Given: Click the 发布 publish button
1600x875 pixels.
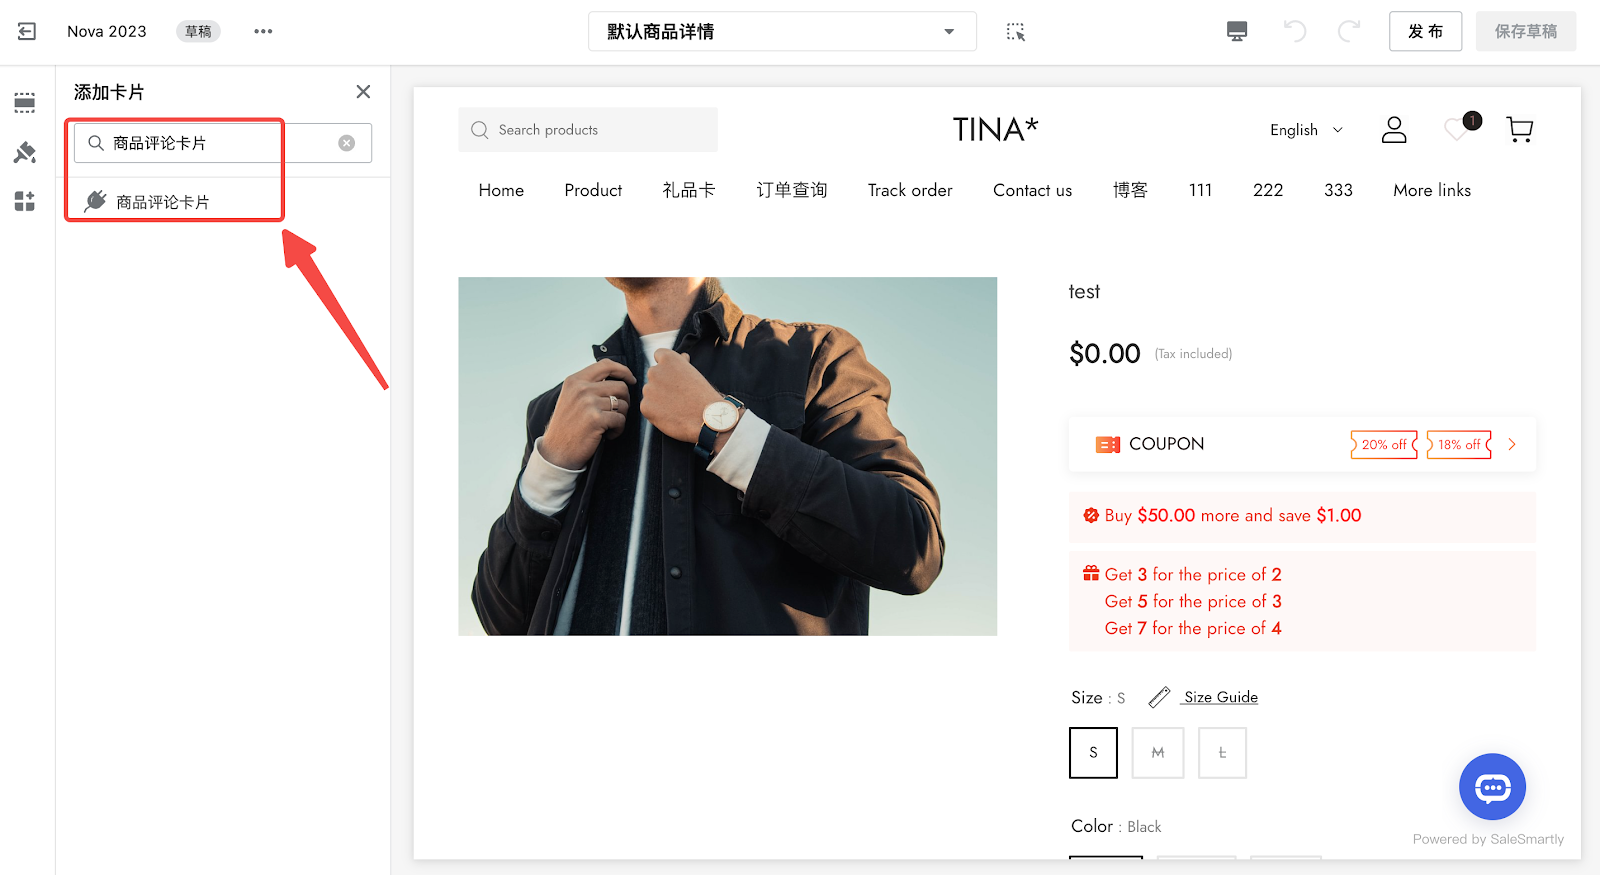Looking at the screenshot, I should tap(1425, 31).
